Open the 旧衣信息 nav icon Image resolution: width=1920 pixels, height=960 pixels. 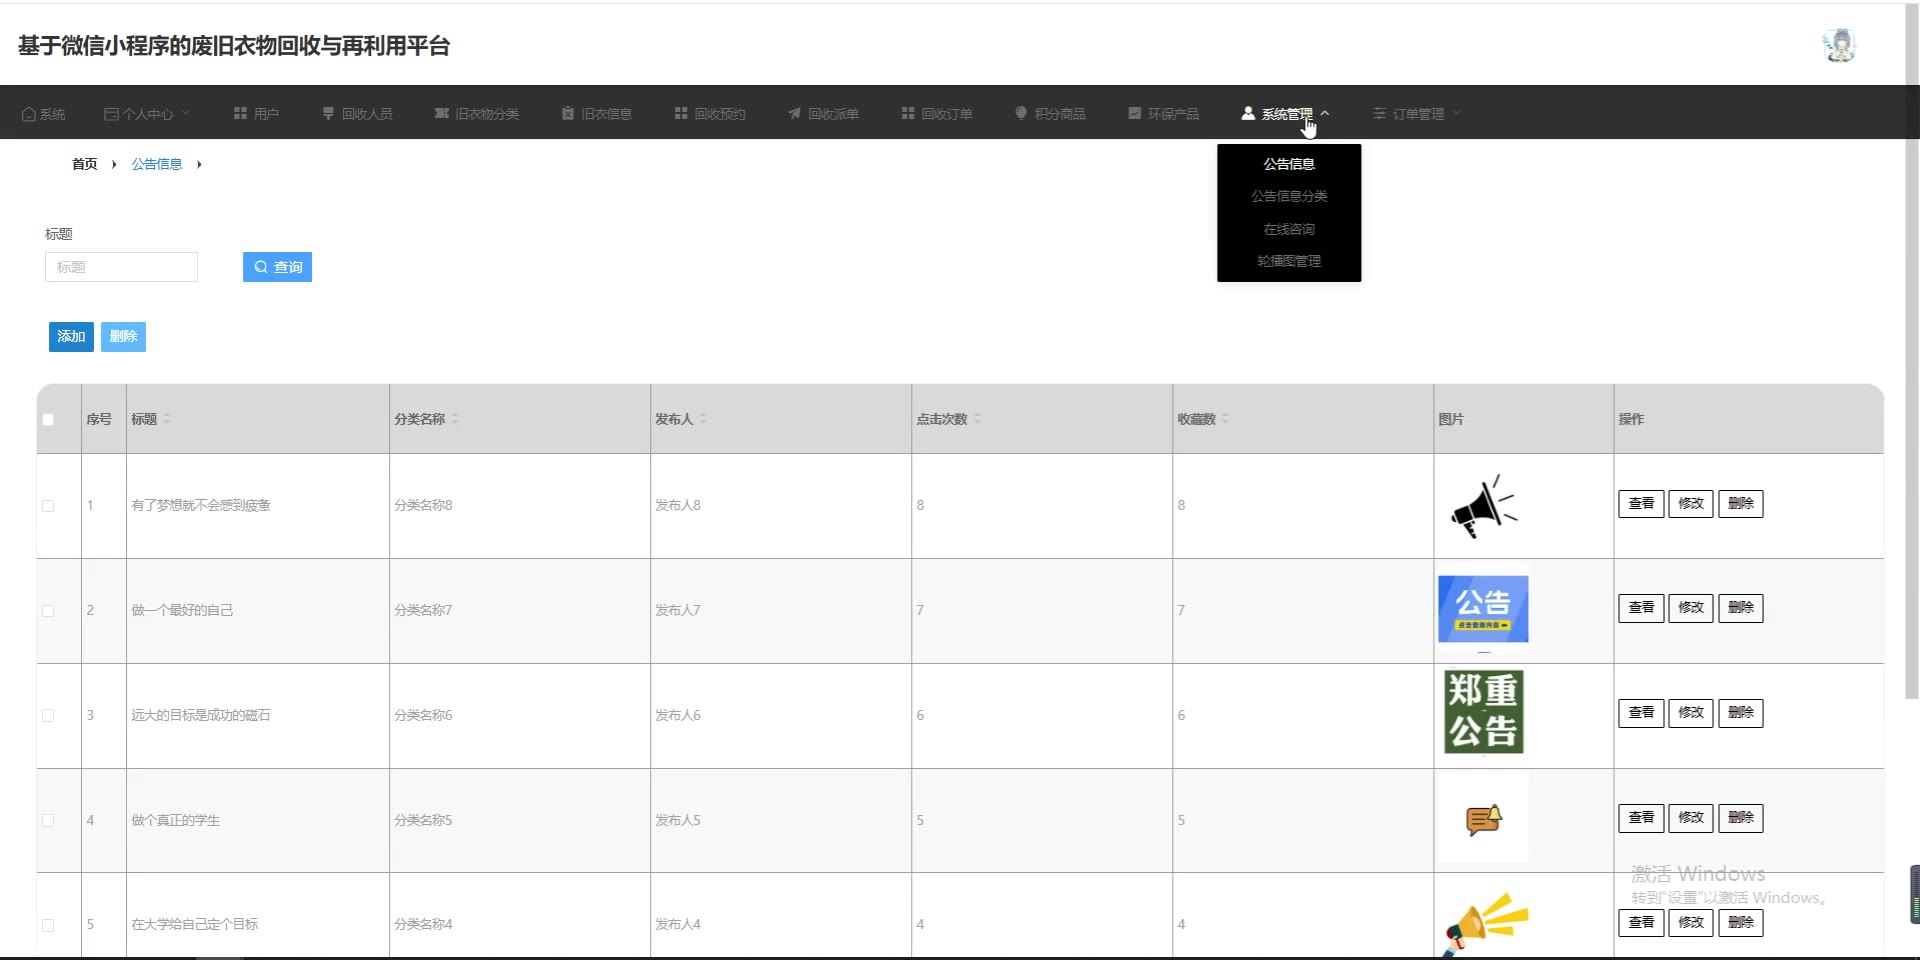[x=568, y=113]
